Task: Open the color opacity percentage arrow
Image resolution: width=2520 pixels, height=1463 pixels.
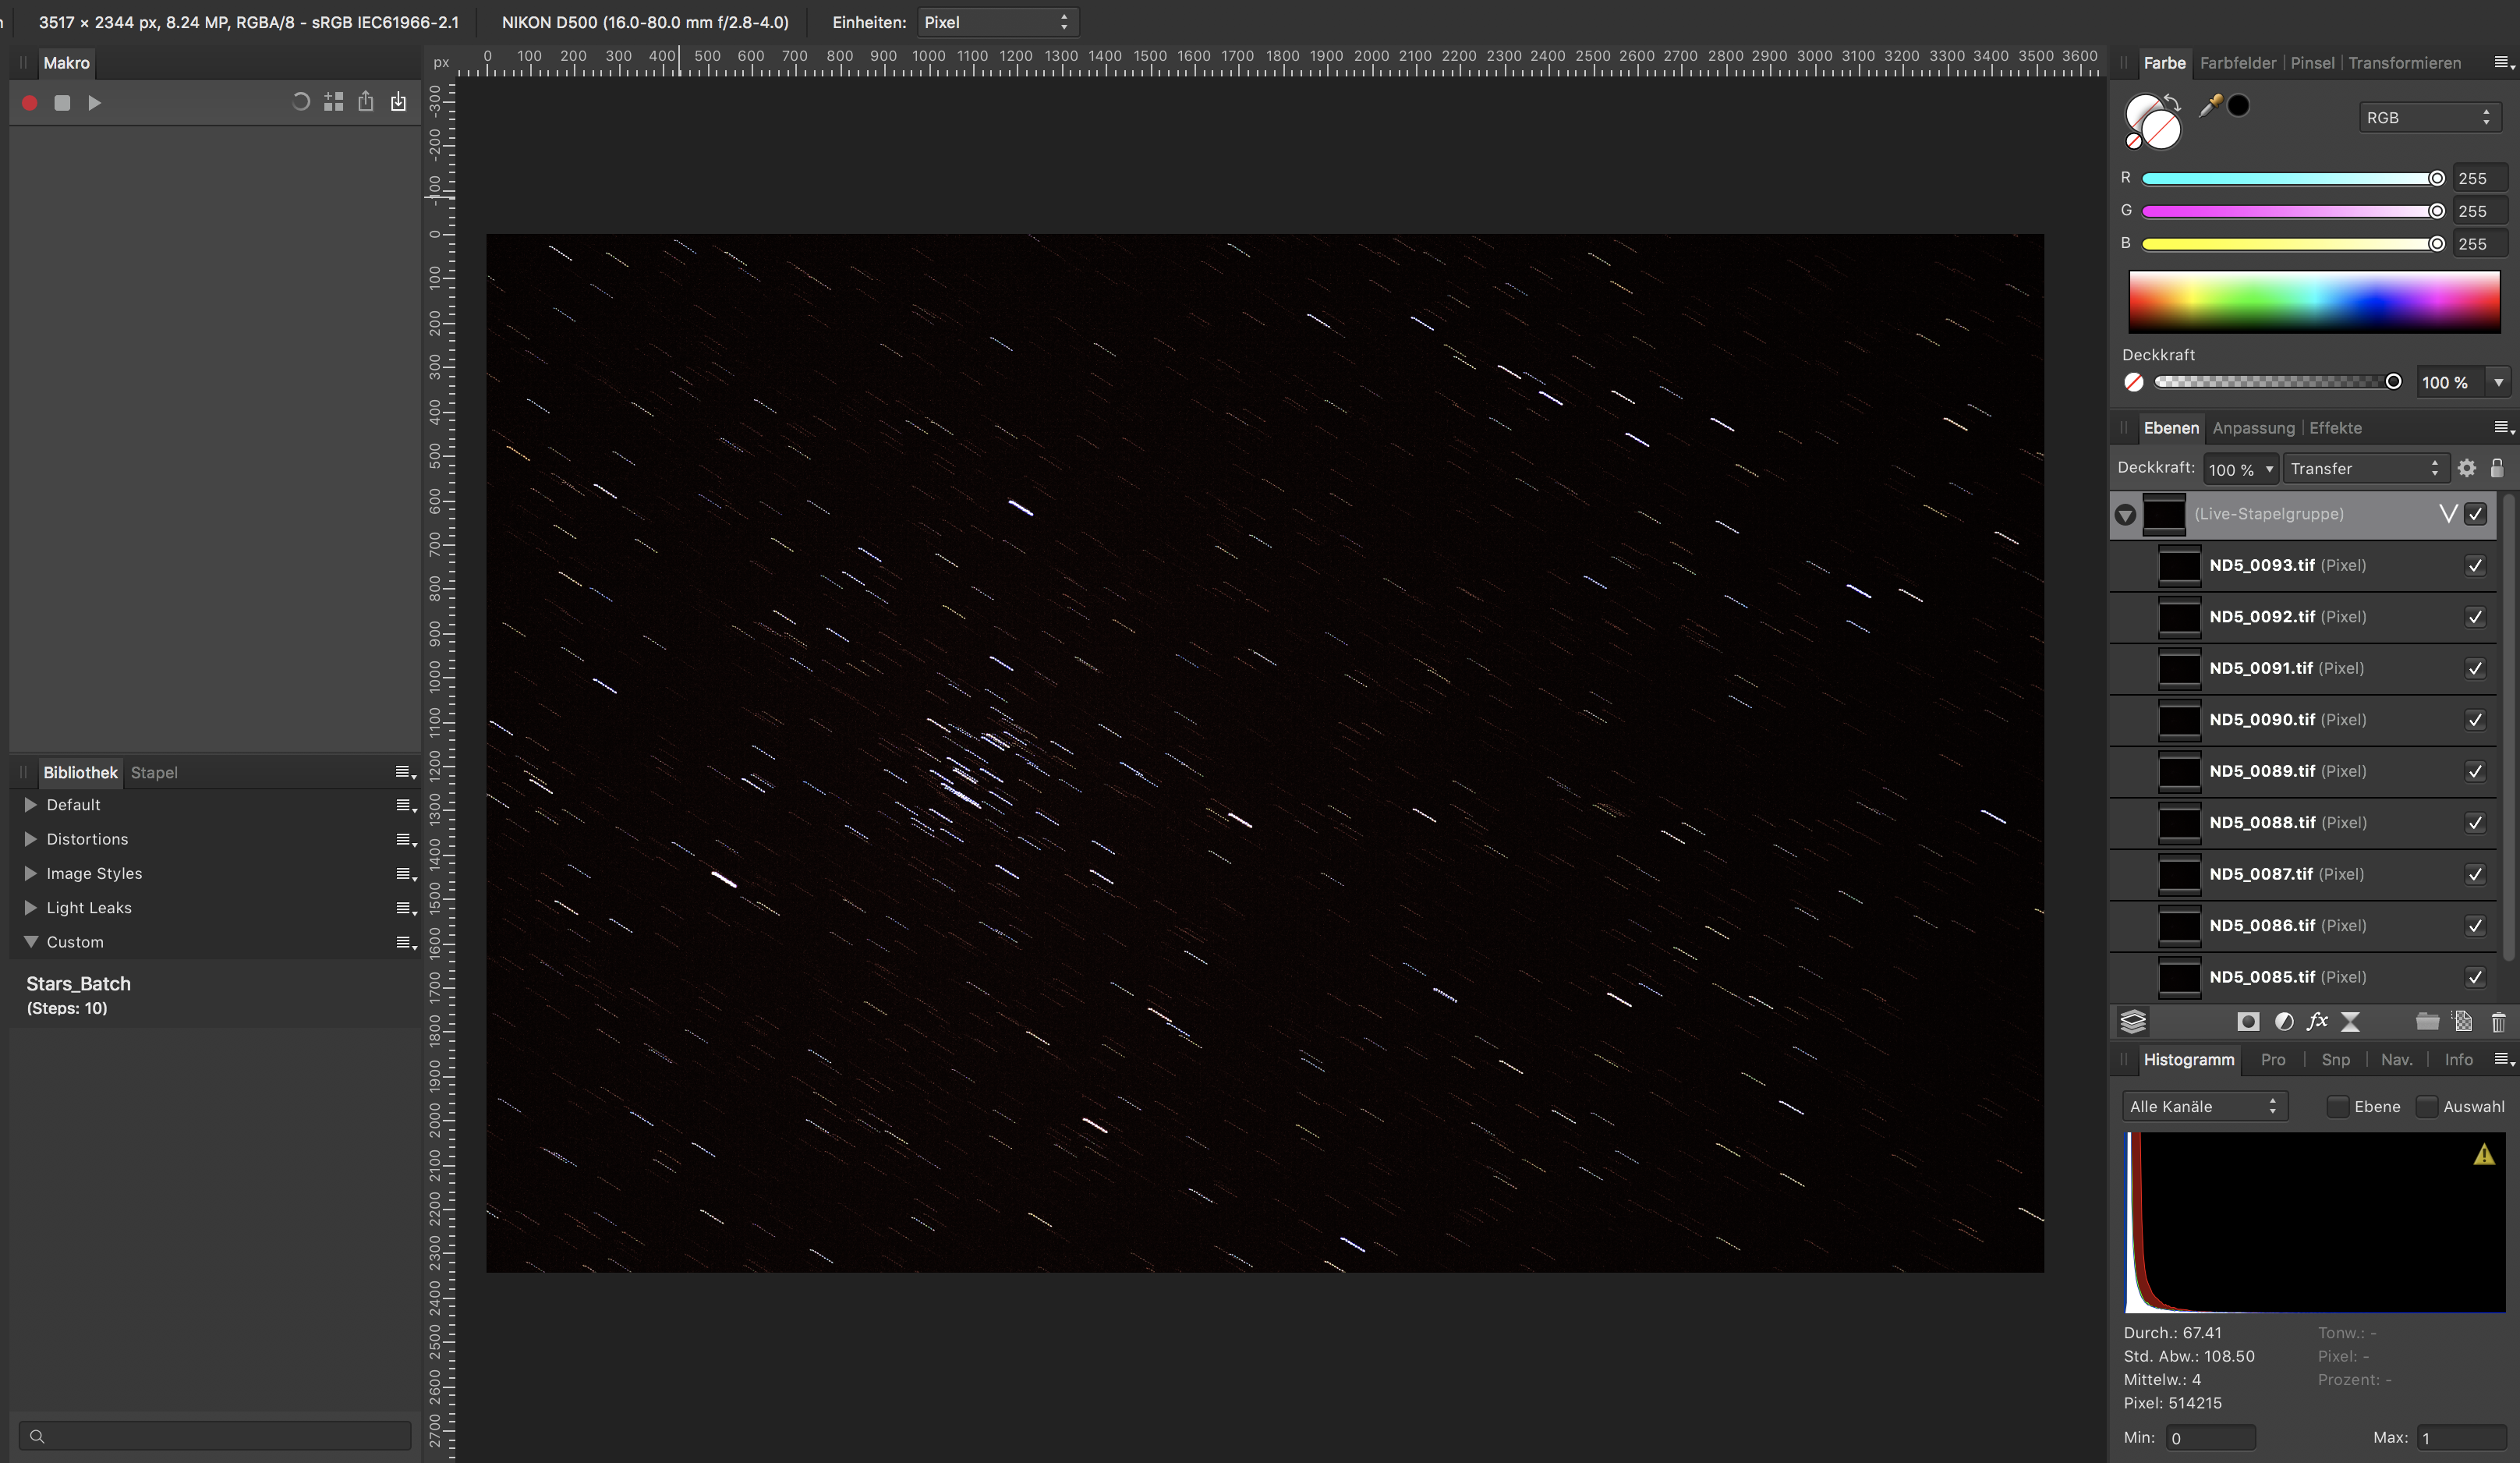Action: (2498, 382)
